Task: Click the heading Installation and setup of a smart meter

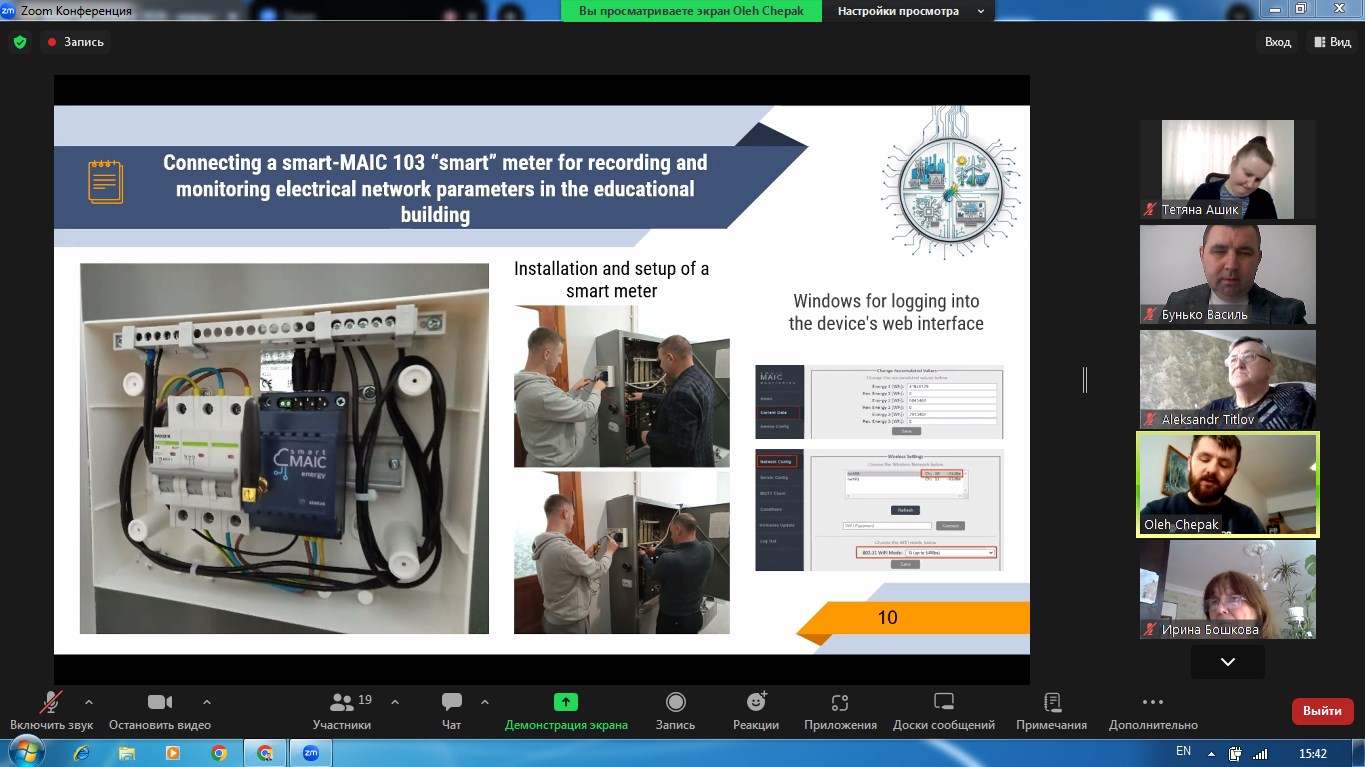Action: tap(611, 279)
